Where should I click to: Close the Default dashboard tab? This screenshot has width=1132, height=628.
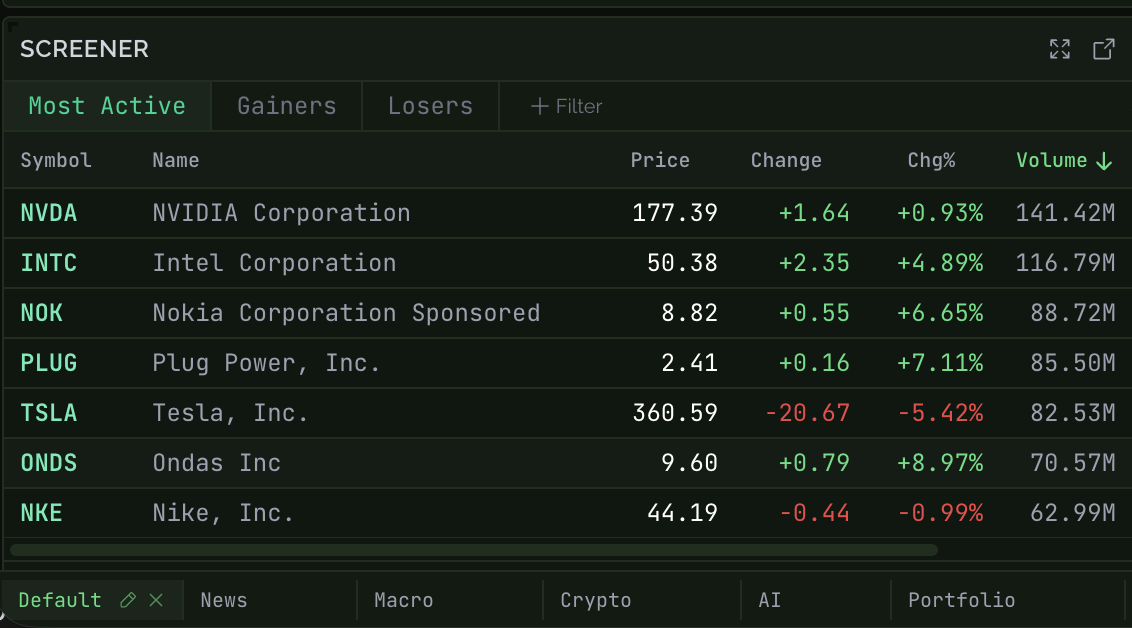(x=156, y=600)
